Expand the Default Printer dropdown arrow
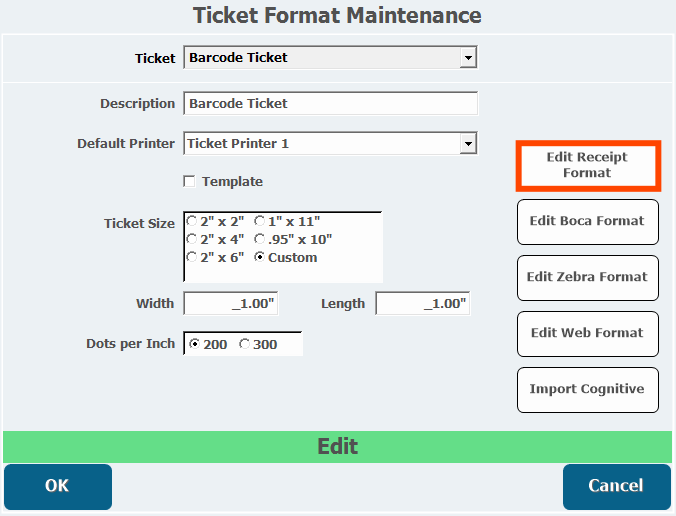 click(x=468, y=144)
